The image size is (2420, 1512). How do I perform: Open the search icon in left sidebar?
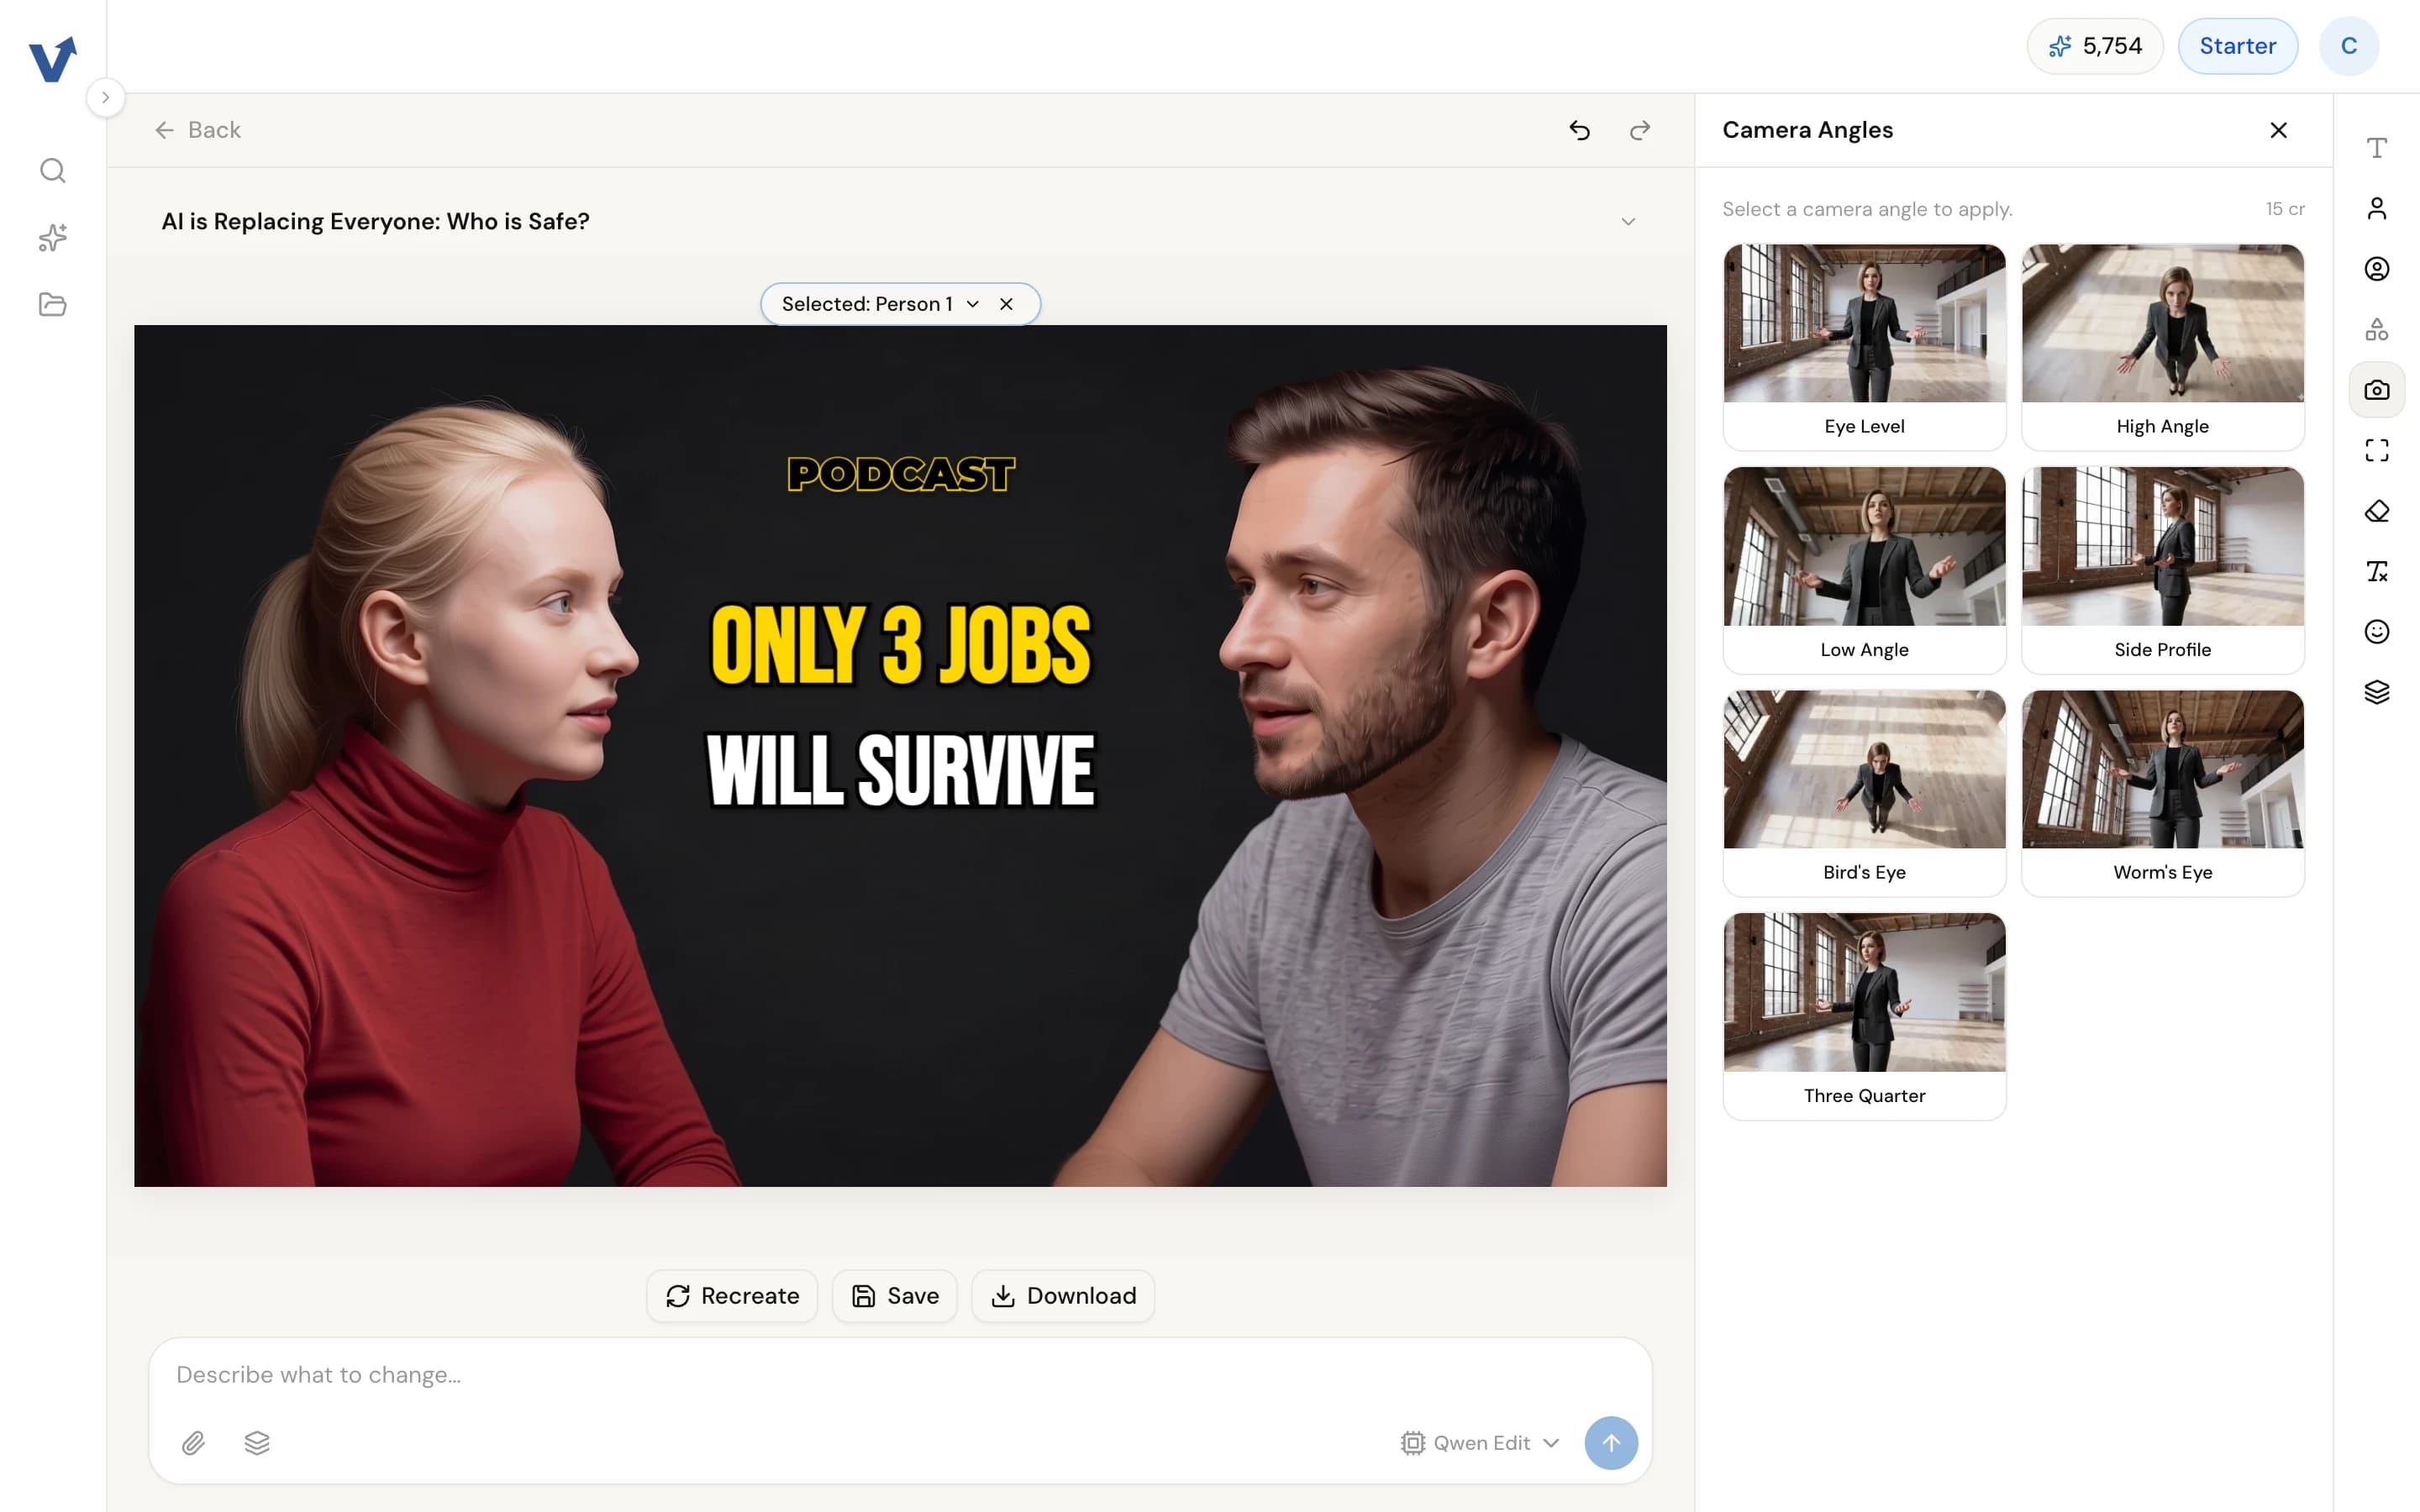pyautogui.click(x=52, y=171)
